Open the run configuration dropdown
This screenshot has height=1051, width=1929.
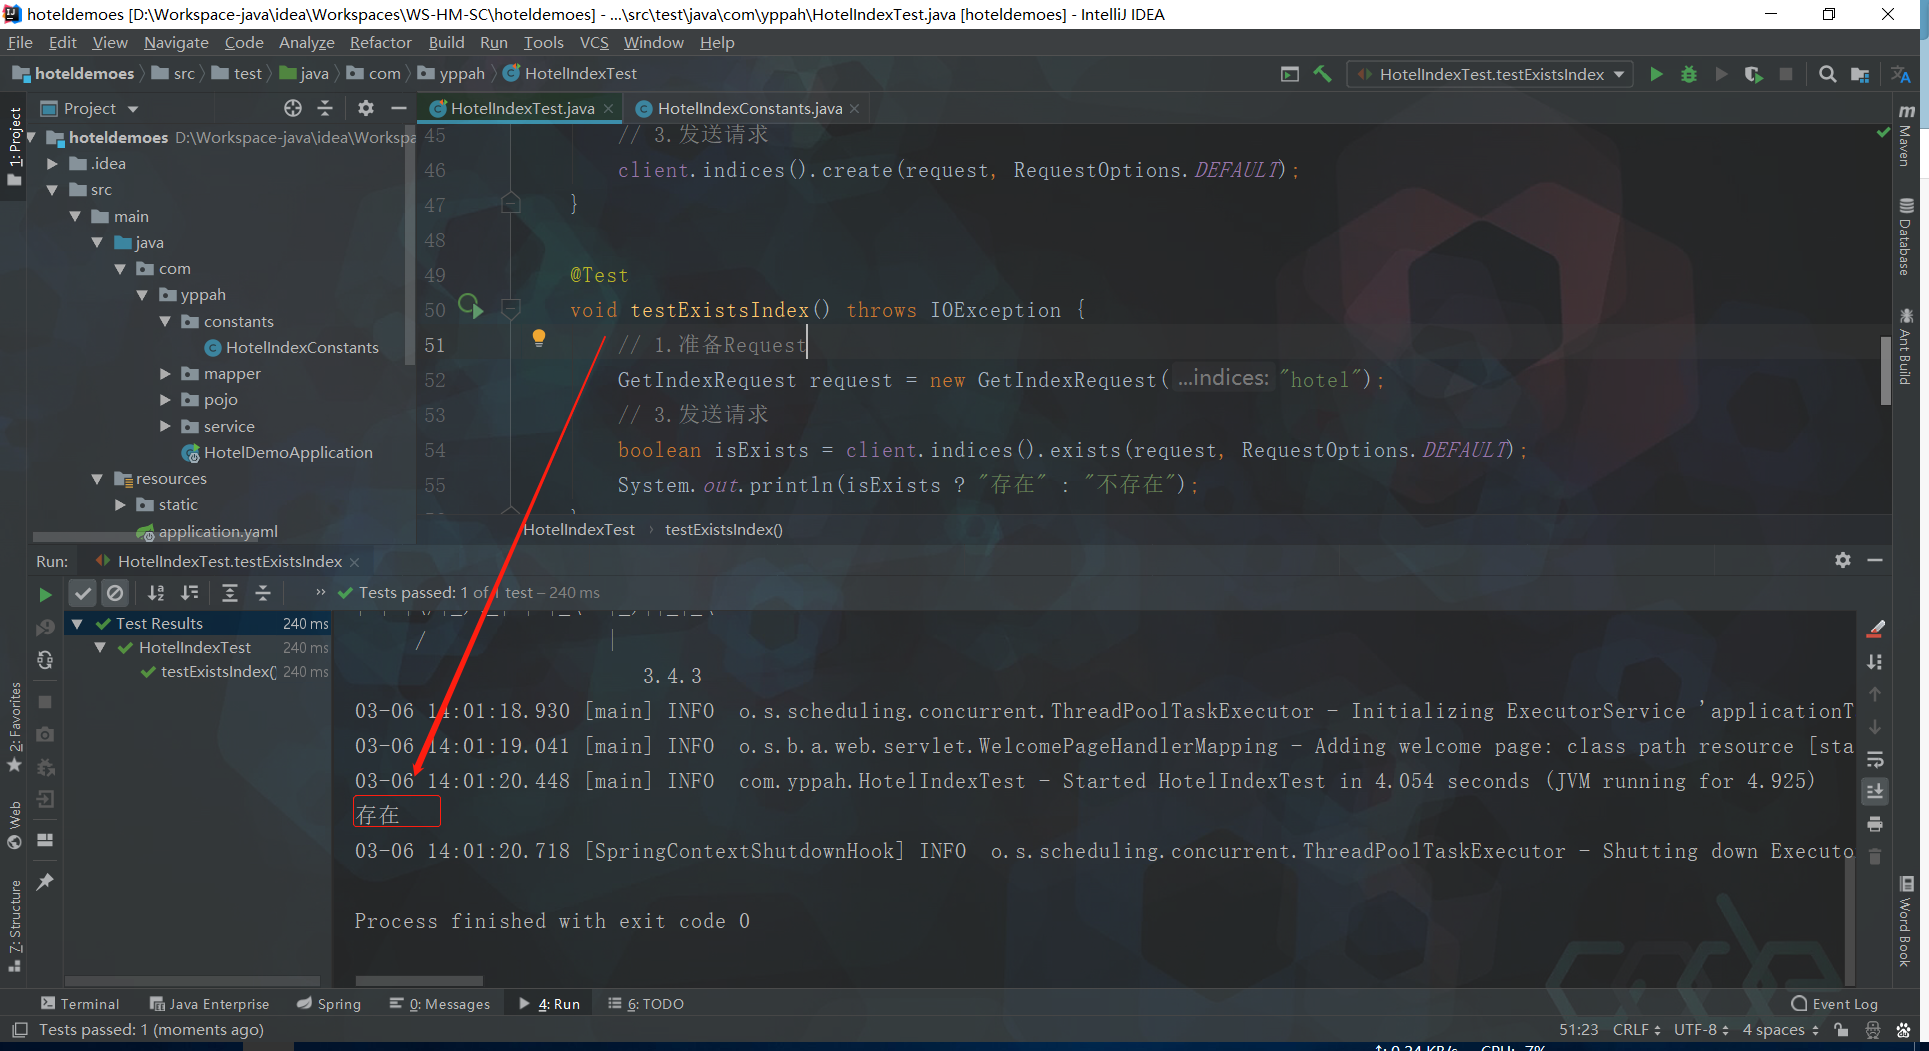[1490, 74]
